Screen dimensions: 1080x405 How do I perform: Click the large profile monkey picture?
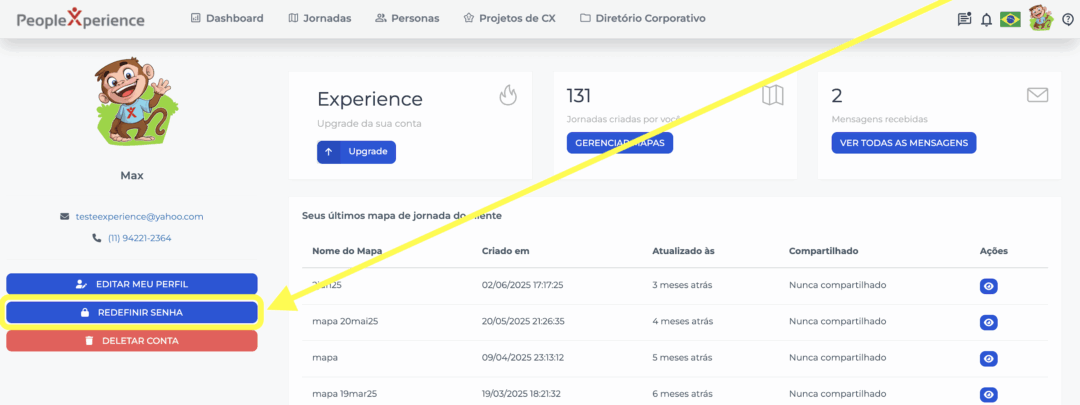pos(132,103)
